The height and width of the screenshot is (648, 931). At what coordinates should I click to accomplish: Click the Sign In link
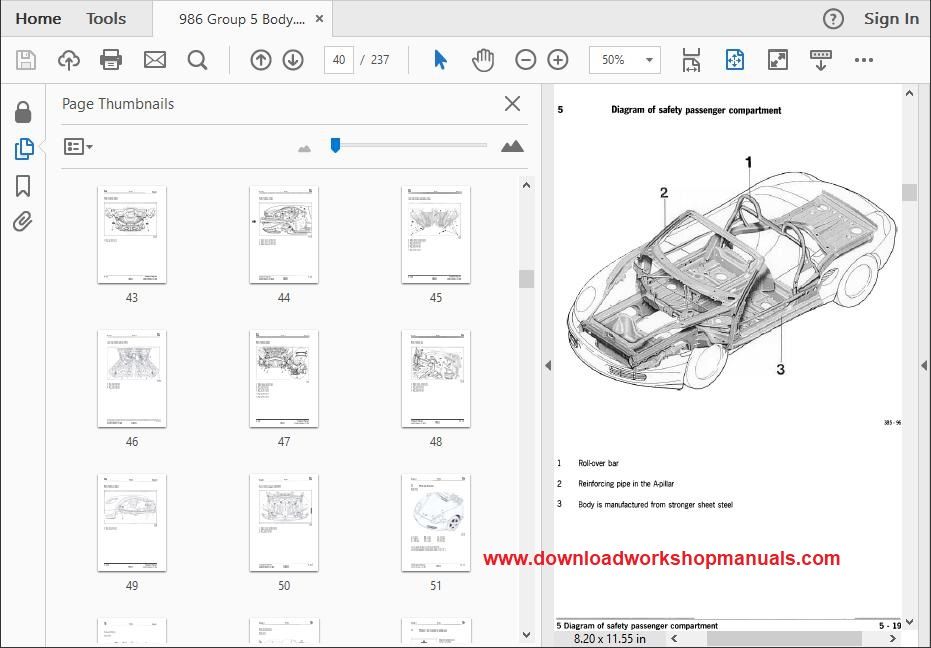(891, 19)
